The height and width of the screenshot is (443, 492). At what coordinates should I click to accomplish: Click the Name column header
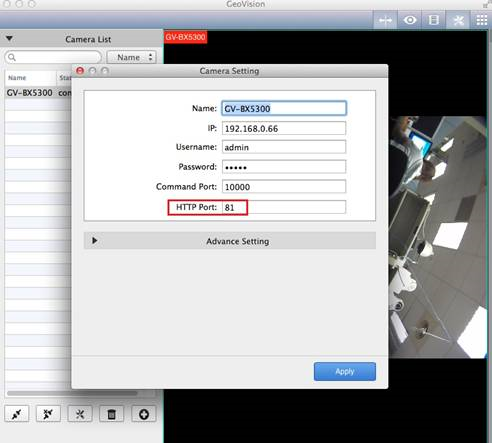pos(30,78)
